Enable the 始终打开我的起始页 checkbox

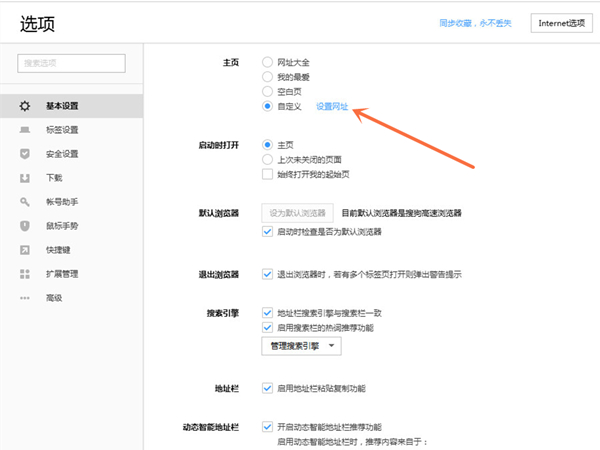[267, 174]
